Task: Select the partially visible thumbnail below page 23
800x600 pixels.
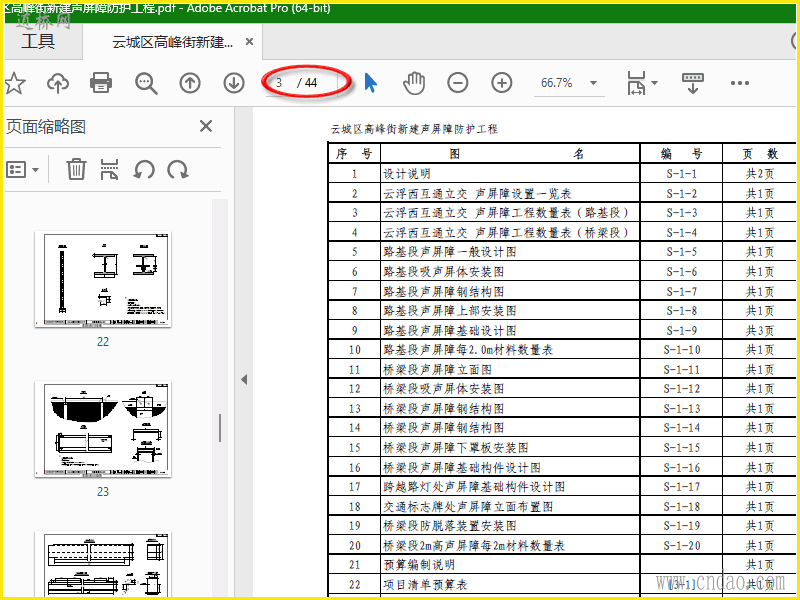Action: pyautogui.click(x=103, y=564)
